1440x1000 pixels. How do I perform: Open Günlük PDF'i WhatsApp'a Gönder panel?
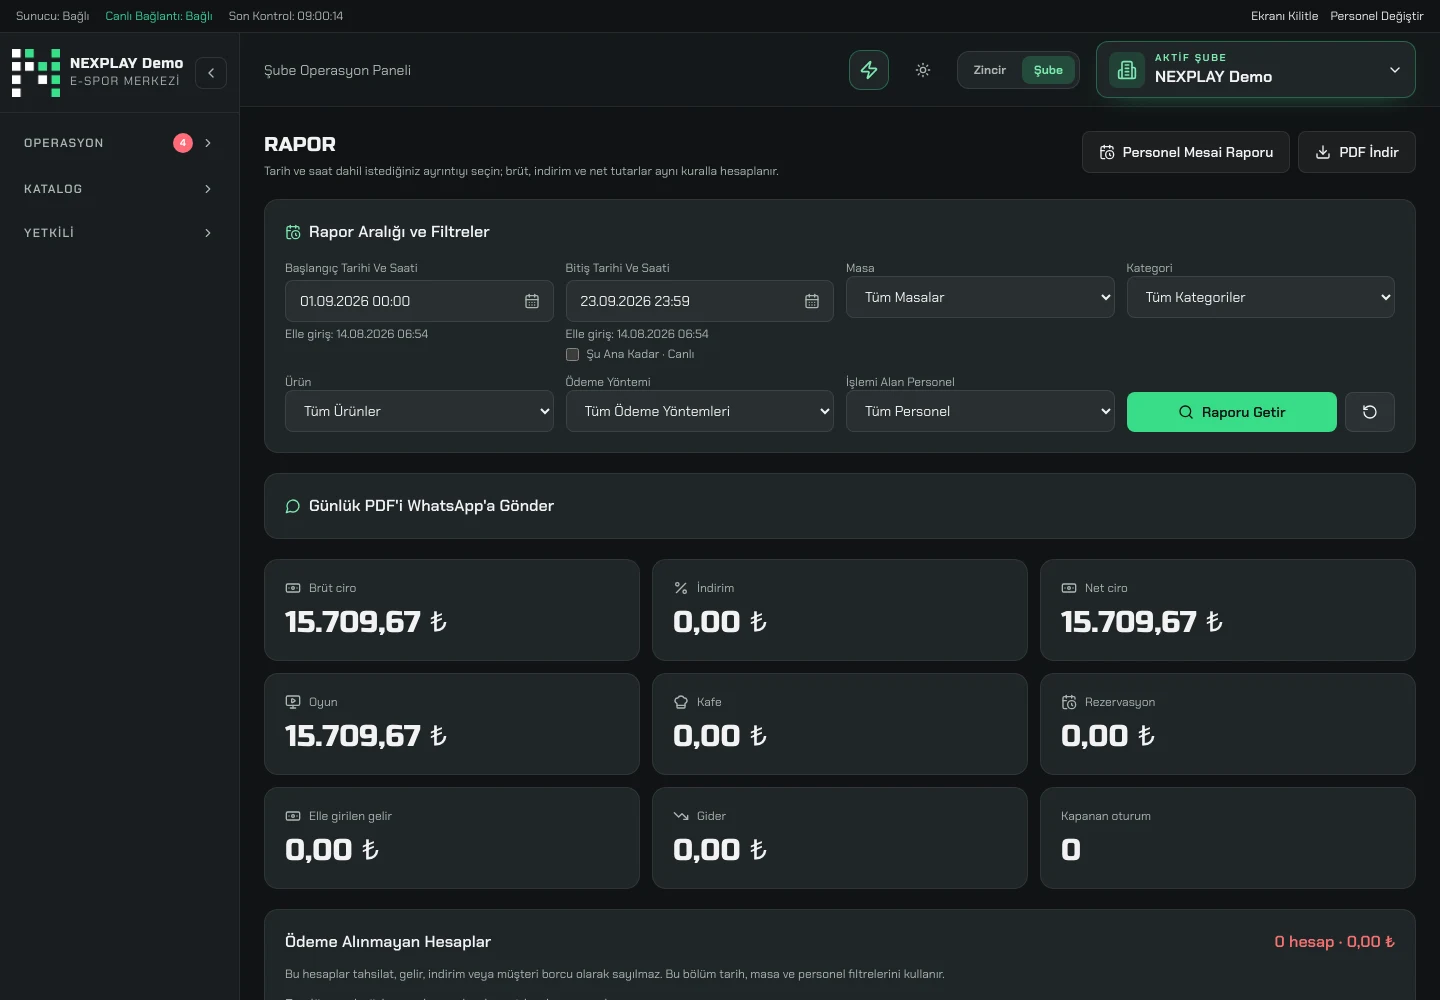tap(840, 506)
